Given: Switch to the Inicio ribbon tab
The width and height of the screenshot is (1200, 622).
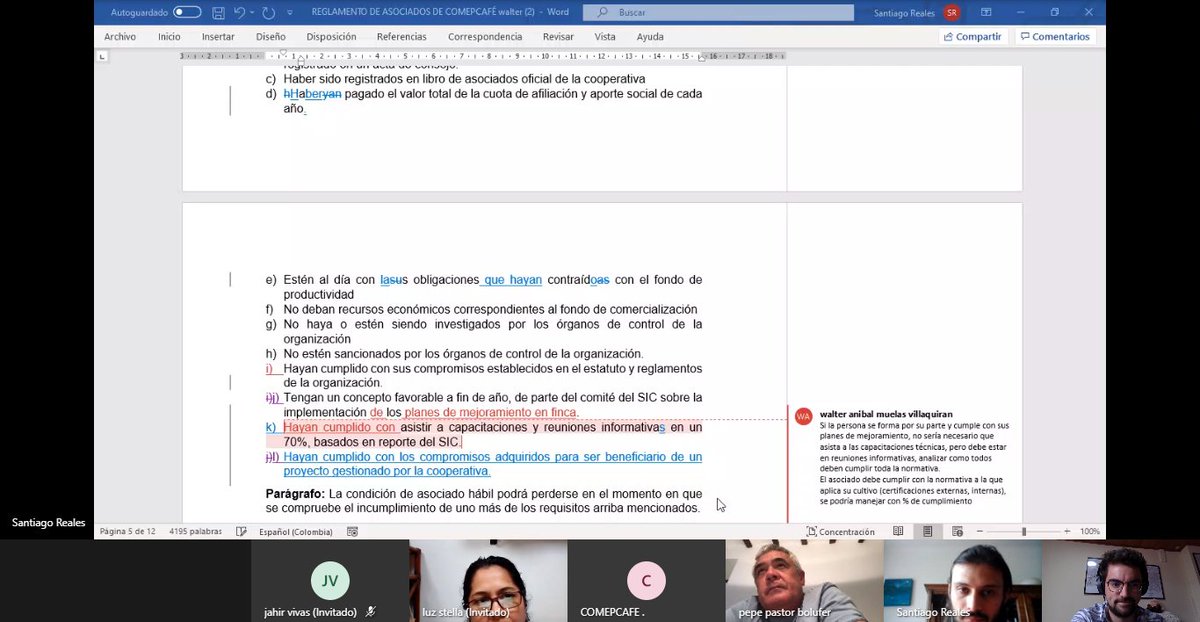Looking at the screenshot, I should click(169, 37).
